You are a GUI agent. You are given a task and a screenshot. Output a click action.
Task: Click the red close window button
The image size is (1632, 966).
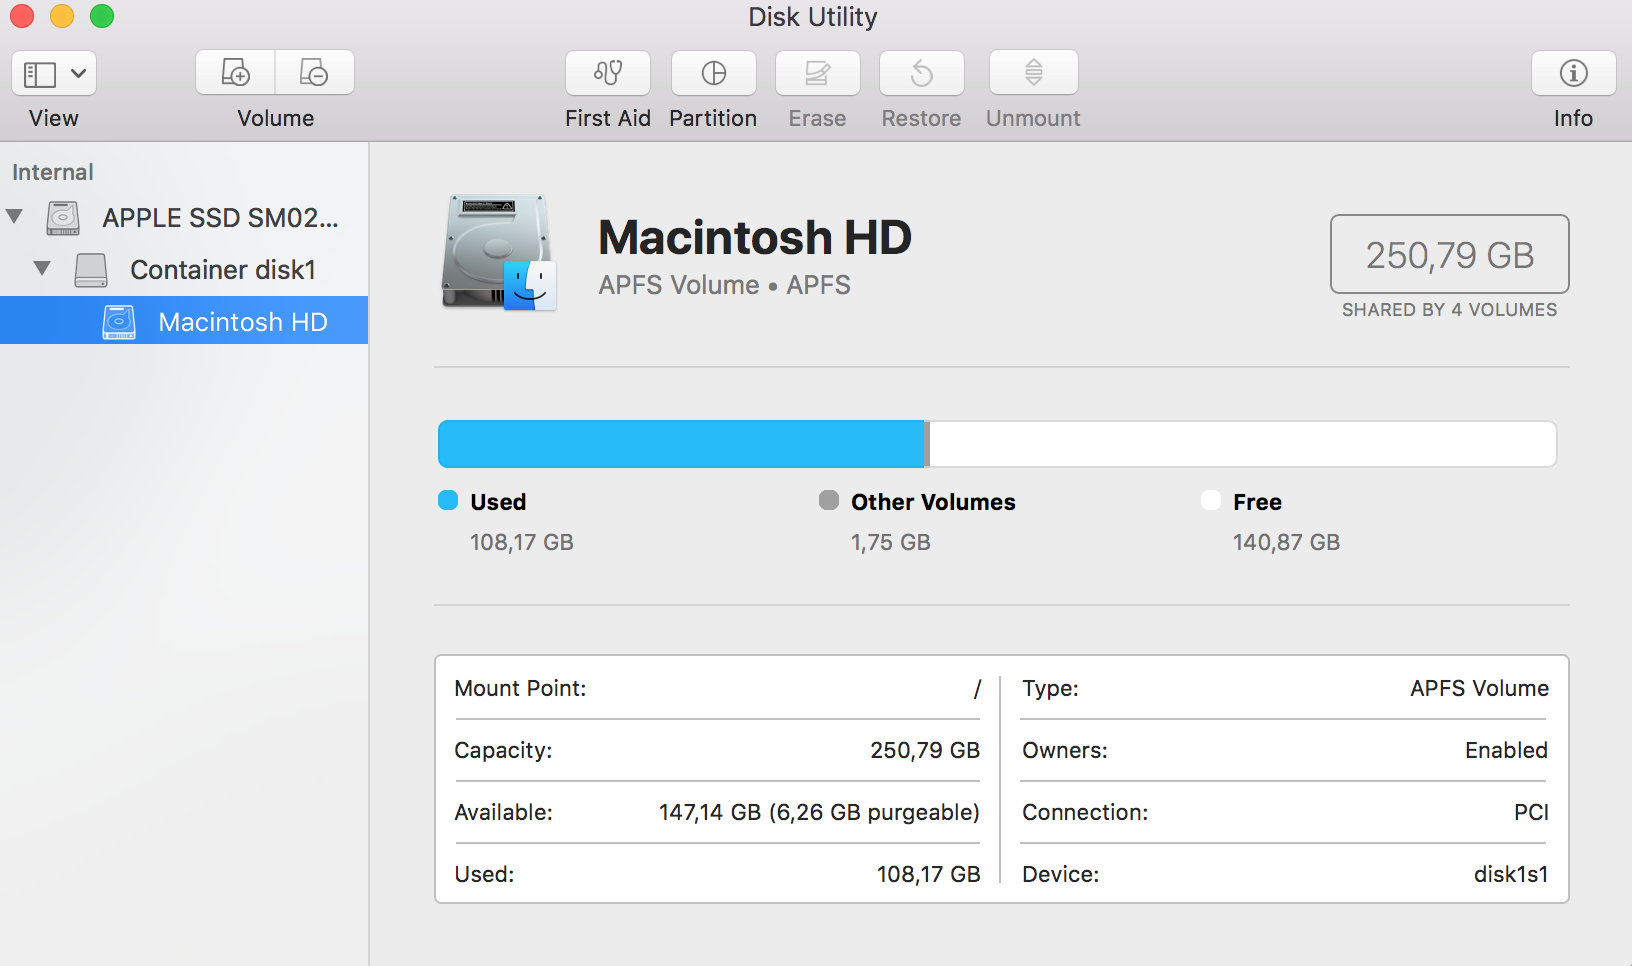(x=22, y=16)
